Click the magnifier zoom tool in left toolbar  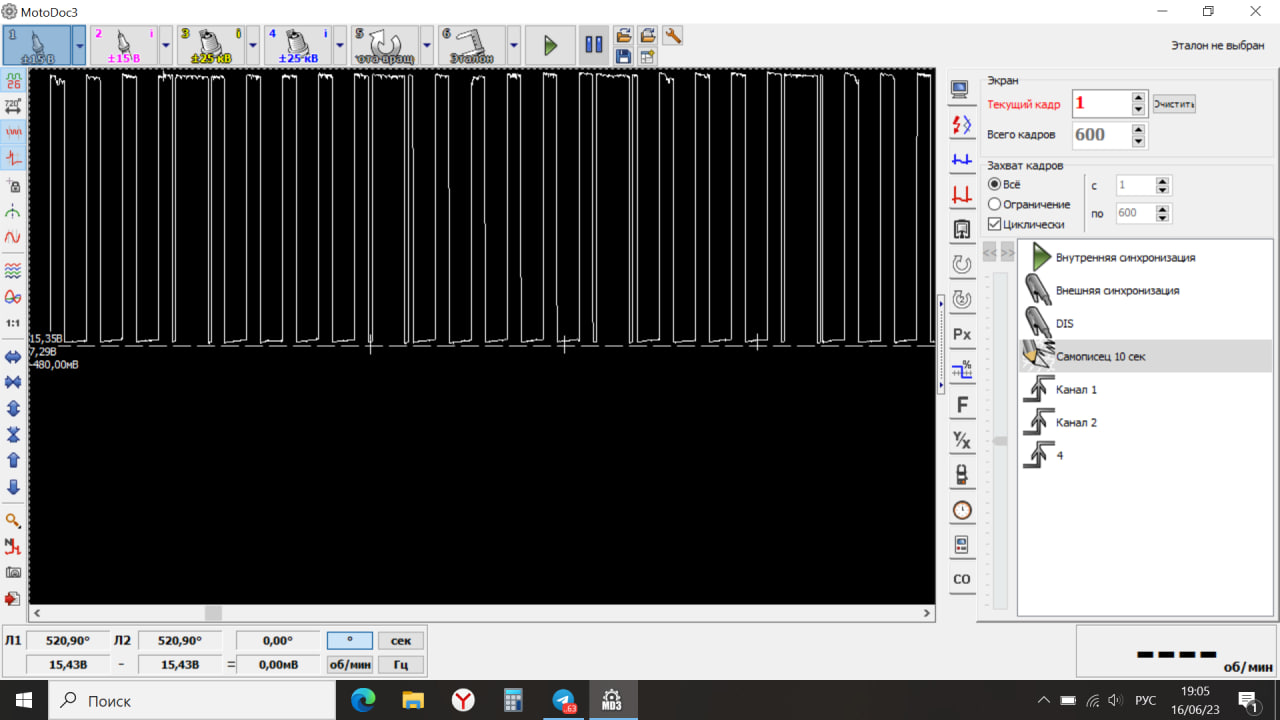point(13,521)
